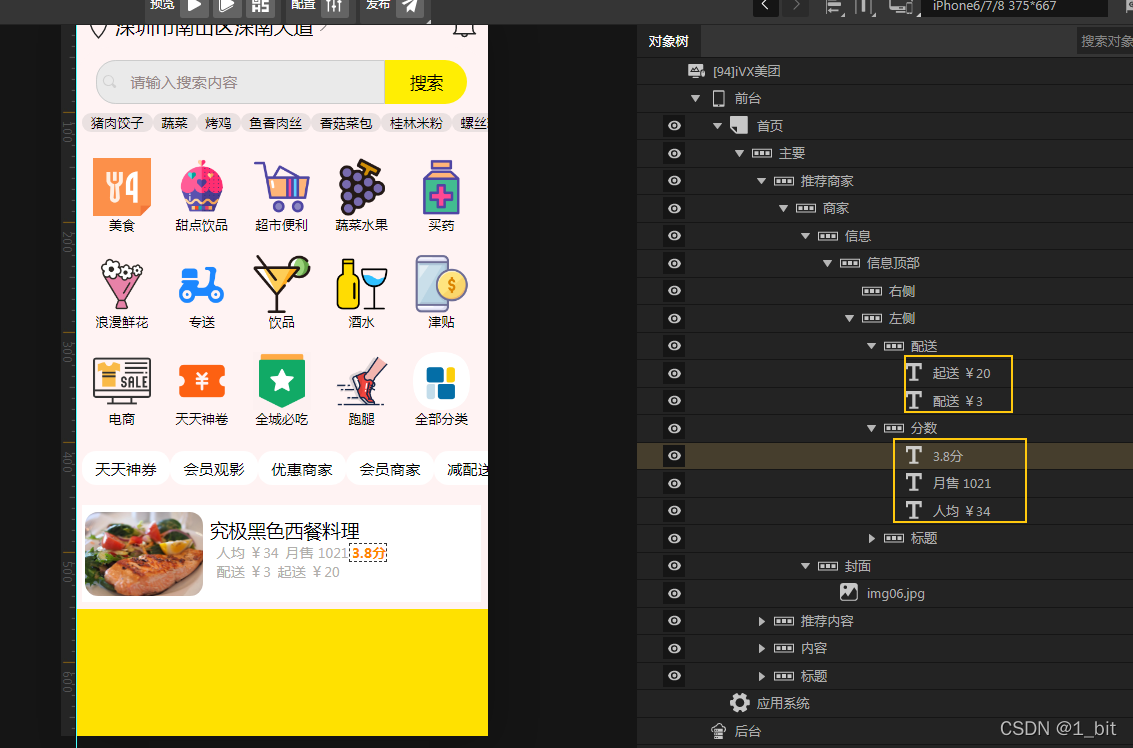The image size is (1133, 748).
Task: Toggle visibility of img06.jpg
Action: tap(675, 593)
